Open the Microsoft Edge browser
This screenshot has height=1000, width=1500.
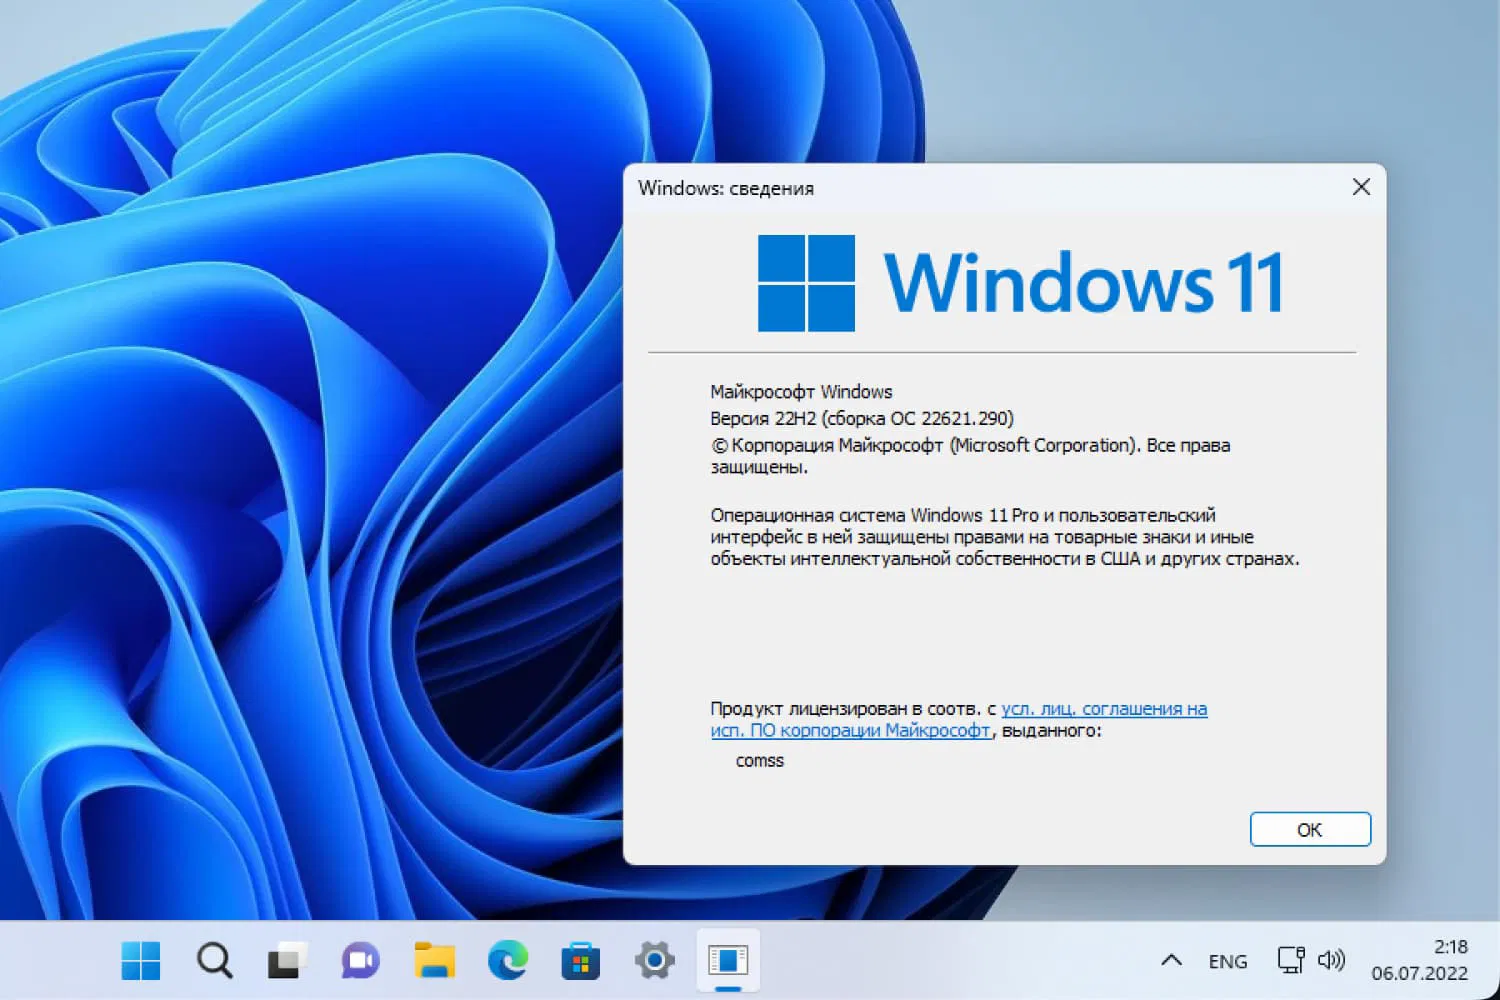[x=508, y=960]
